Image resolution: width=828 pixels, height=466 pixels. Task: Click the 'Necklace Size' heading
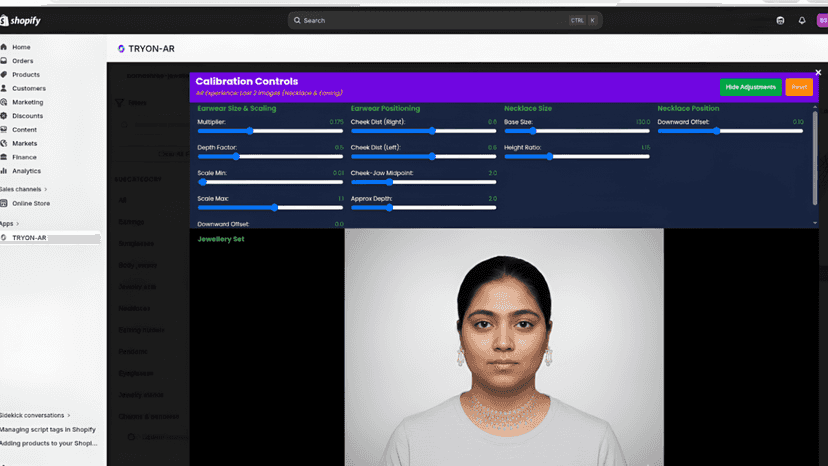click(528, 108)
